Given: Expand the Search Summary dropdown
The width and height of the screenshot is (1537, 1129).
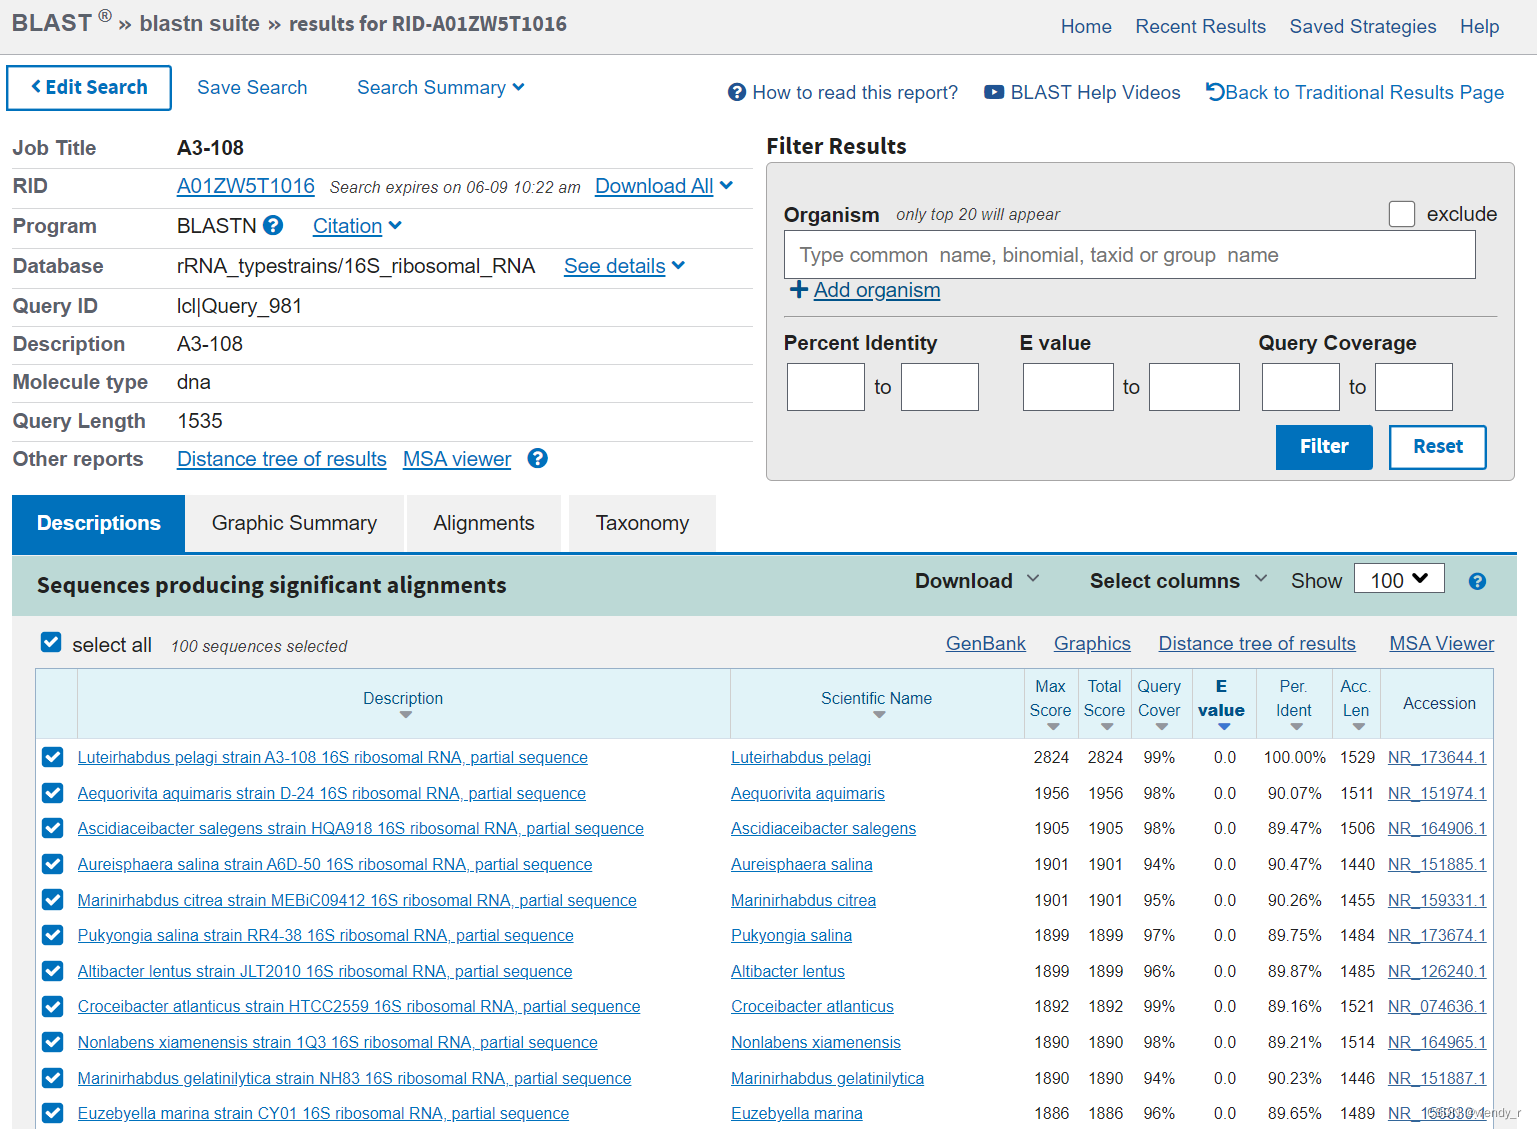Looking at the screenshot, I should (441, 88).
